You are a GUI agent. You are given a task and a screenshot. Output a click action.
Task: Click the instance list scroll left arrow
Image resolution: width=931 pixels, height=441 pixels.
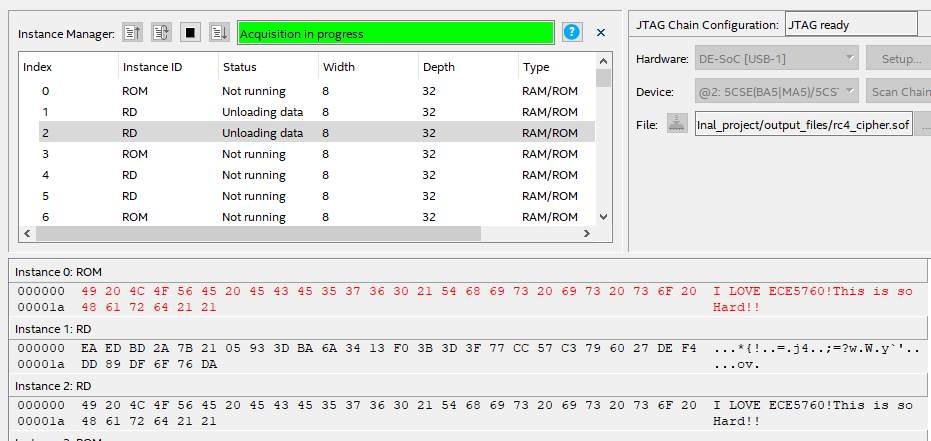tap(27, 234)
